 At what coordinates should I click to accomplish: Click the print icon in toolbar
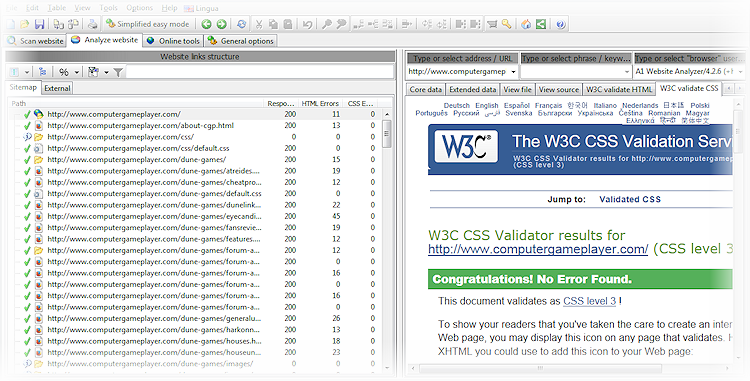pos(92,24)
